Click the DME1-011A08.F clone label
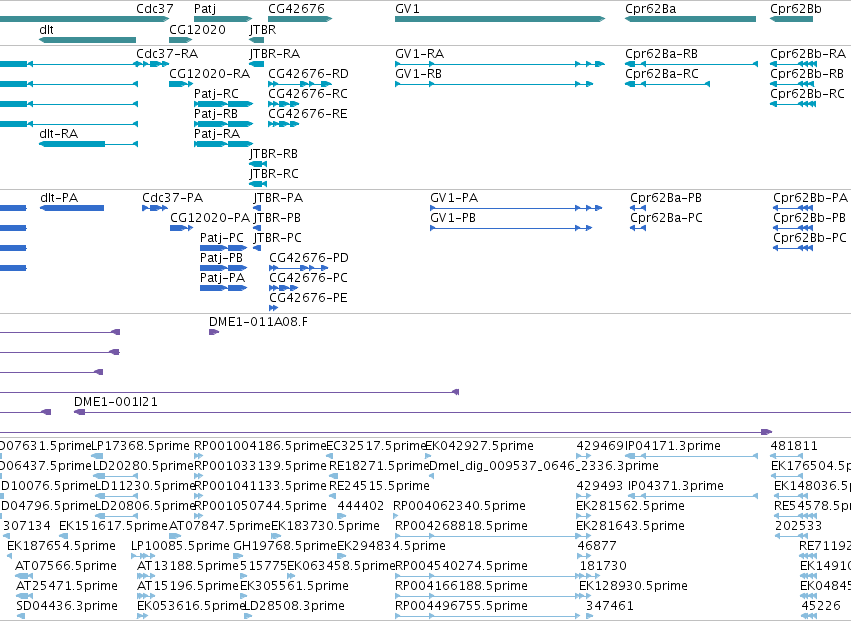The height and width of the screenshot is (621, 851). point(258,322)
